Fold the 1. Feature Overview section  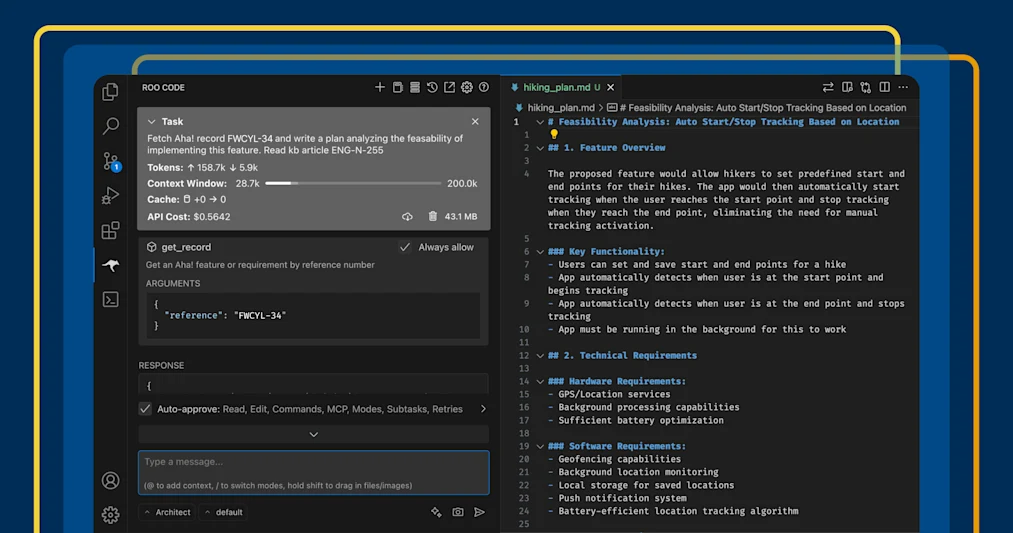coord(539,148)
